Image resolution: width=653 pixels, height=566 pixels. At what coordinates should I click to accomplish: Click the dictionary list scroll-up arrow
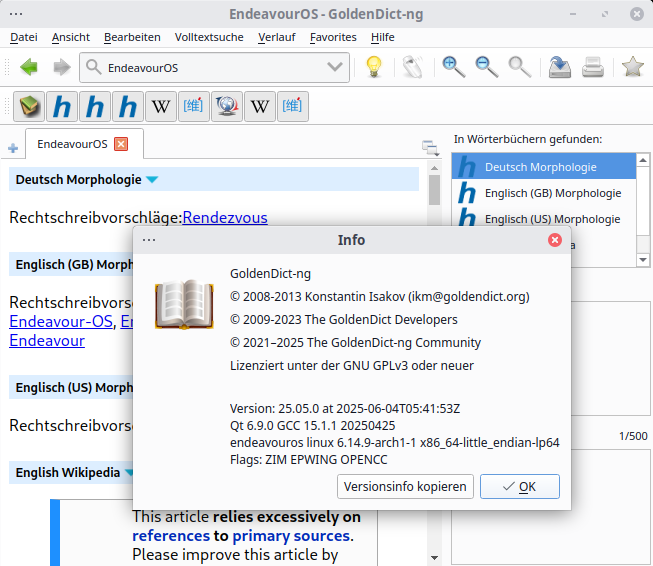(643, 160)
